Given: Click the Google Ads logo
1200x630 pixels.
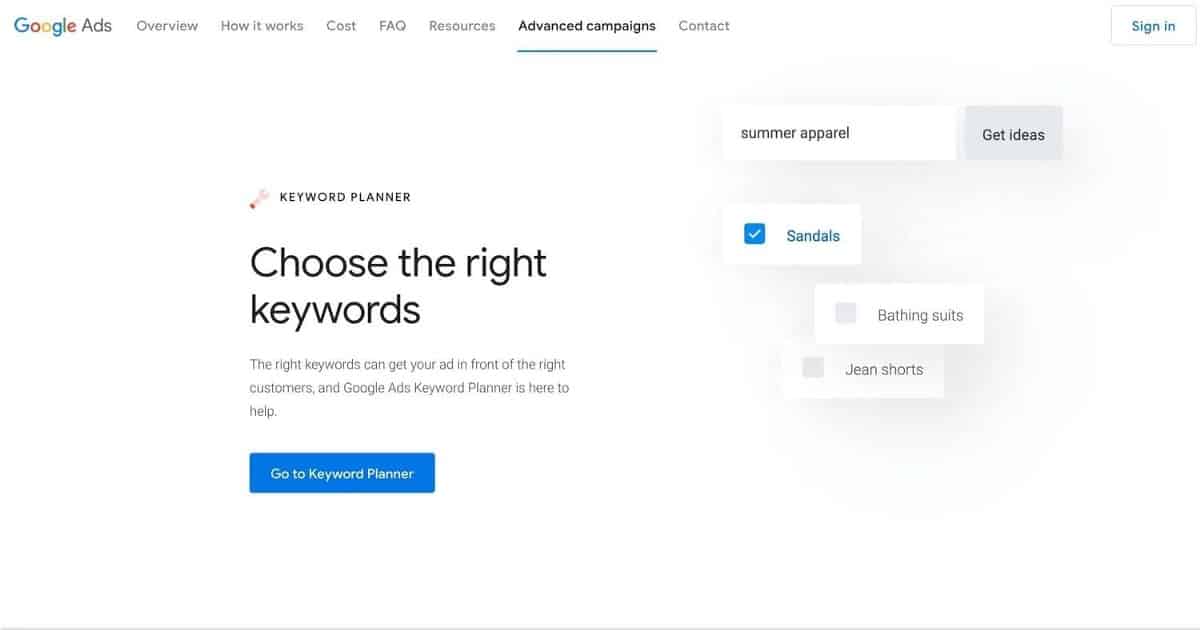Looking at the screenshot, I should point(64,26).
